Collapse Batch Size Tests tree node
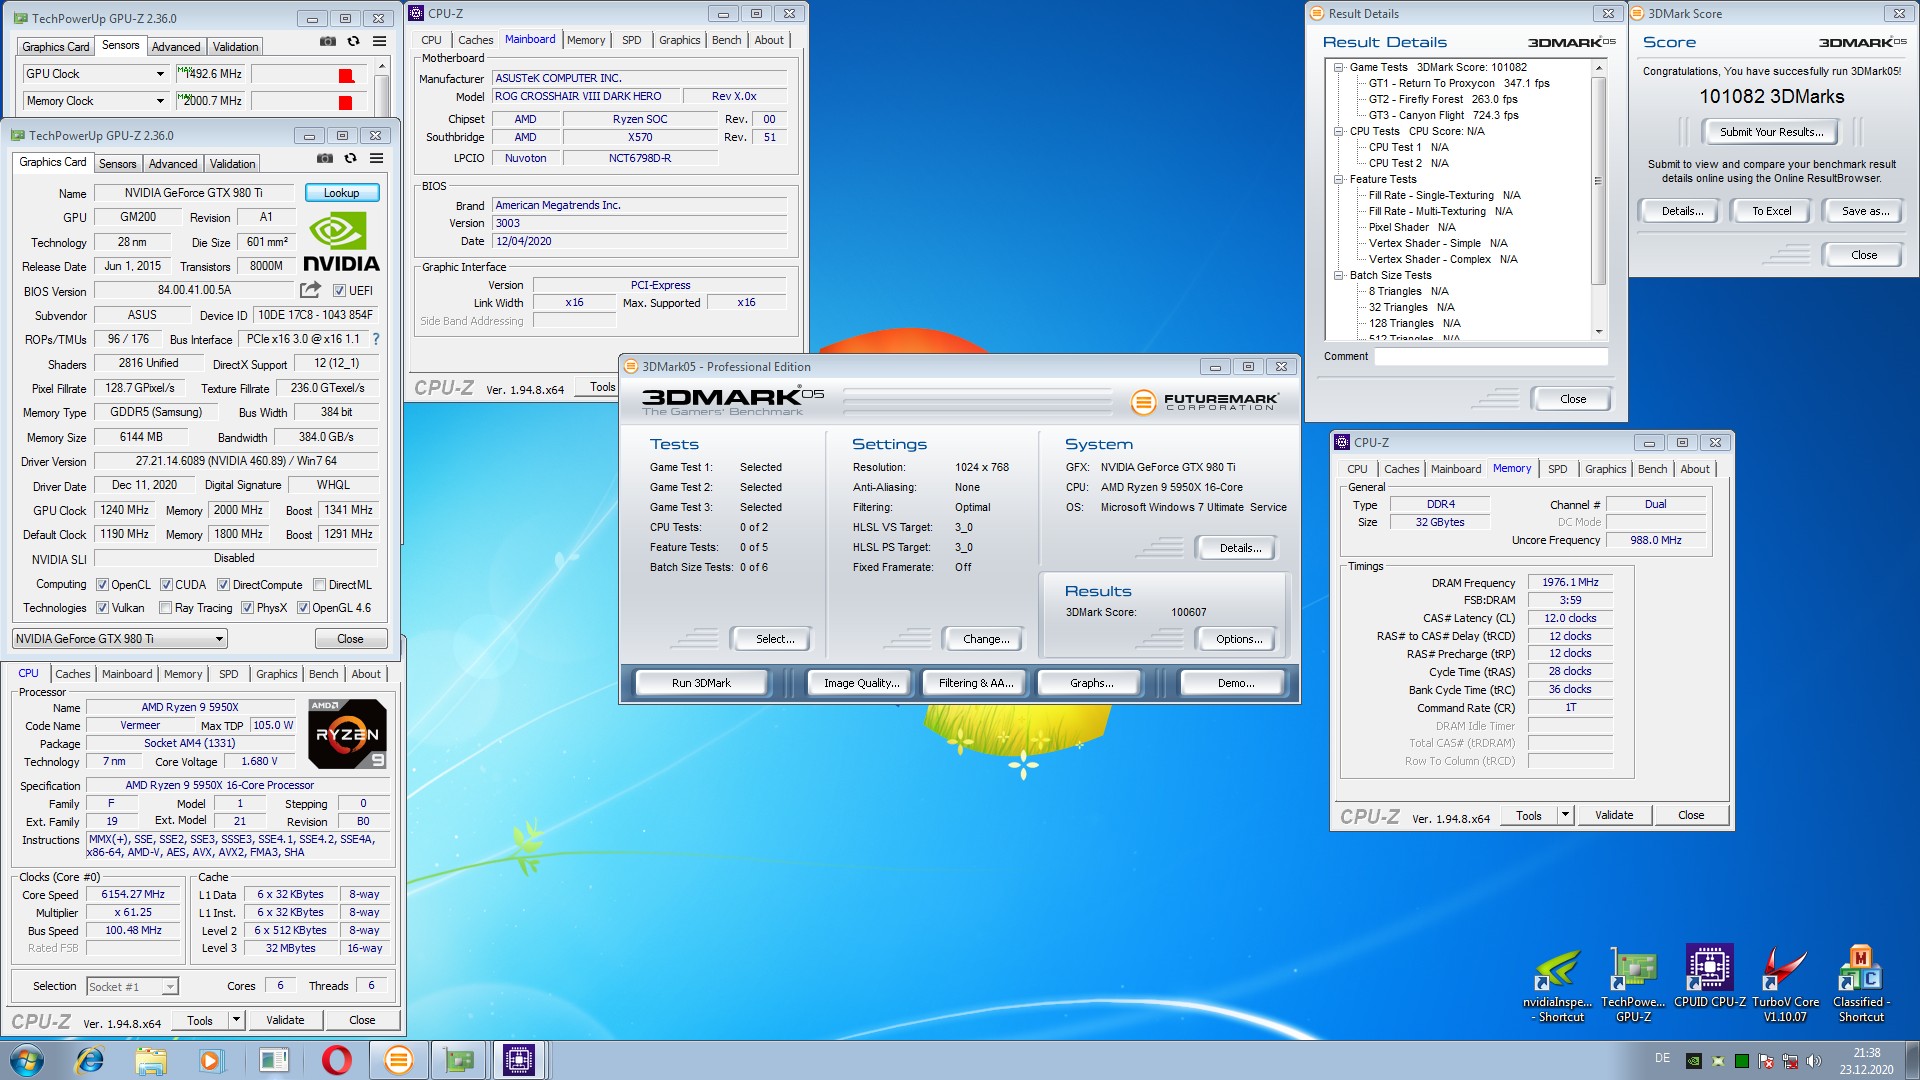1920x1080 pixels. pyautogui.click(x=1338, y=275)
